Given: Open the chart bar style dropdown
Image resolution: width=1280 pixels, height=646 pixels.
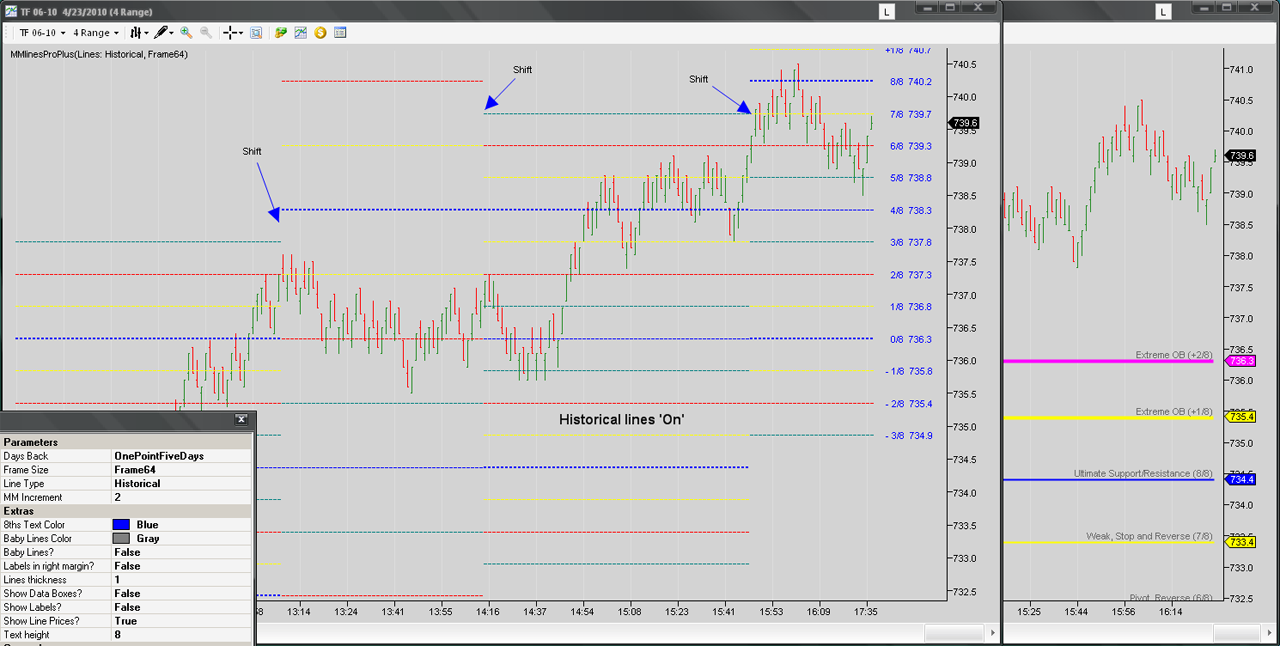Looking at the screenshot, I should coord(138,33).
